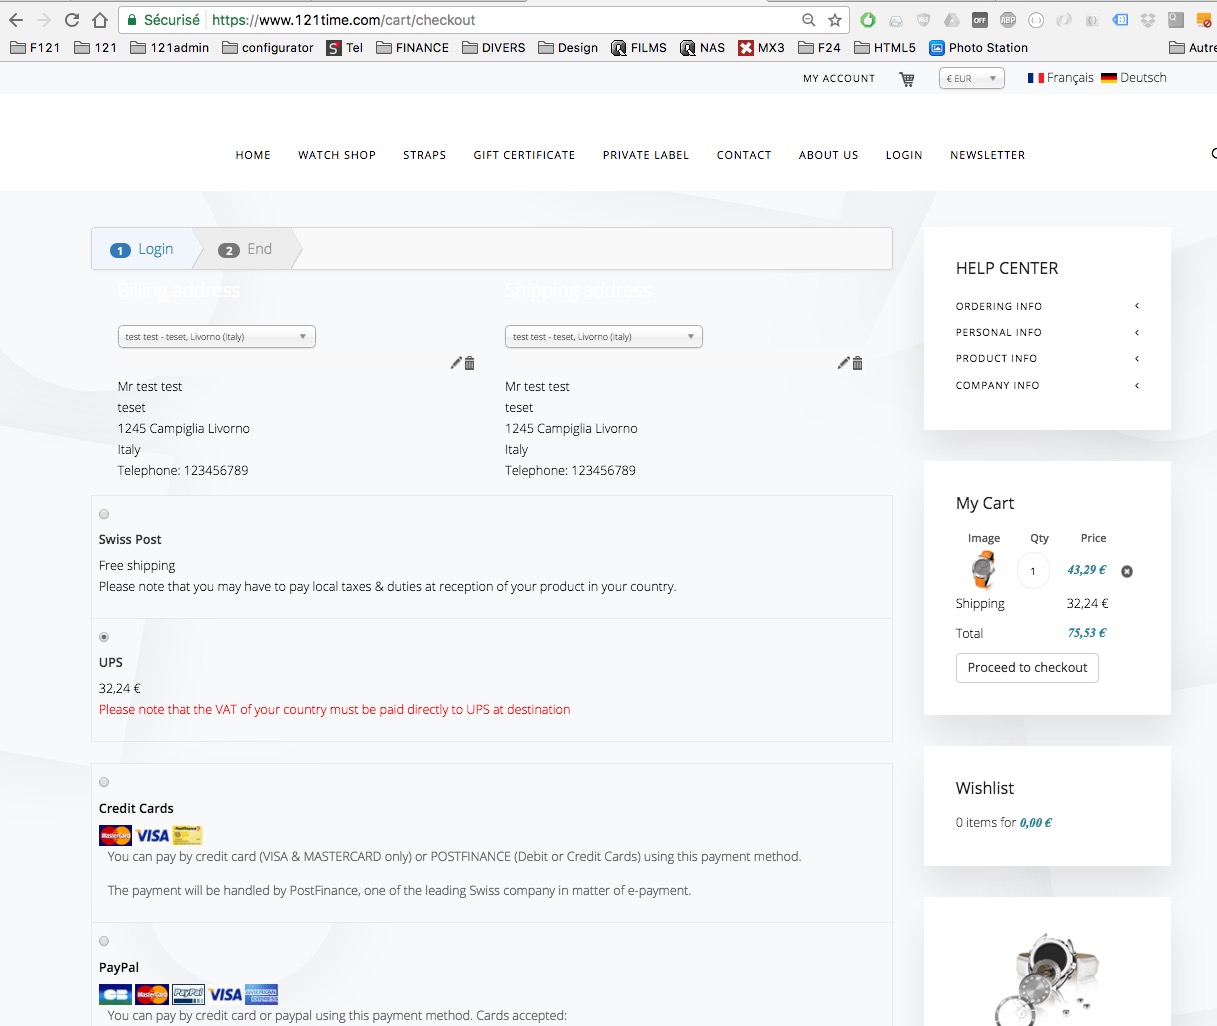Open the Tel bookmark
The image size is (1217, 1026).
point(344,47)
